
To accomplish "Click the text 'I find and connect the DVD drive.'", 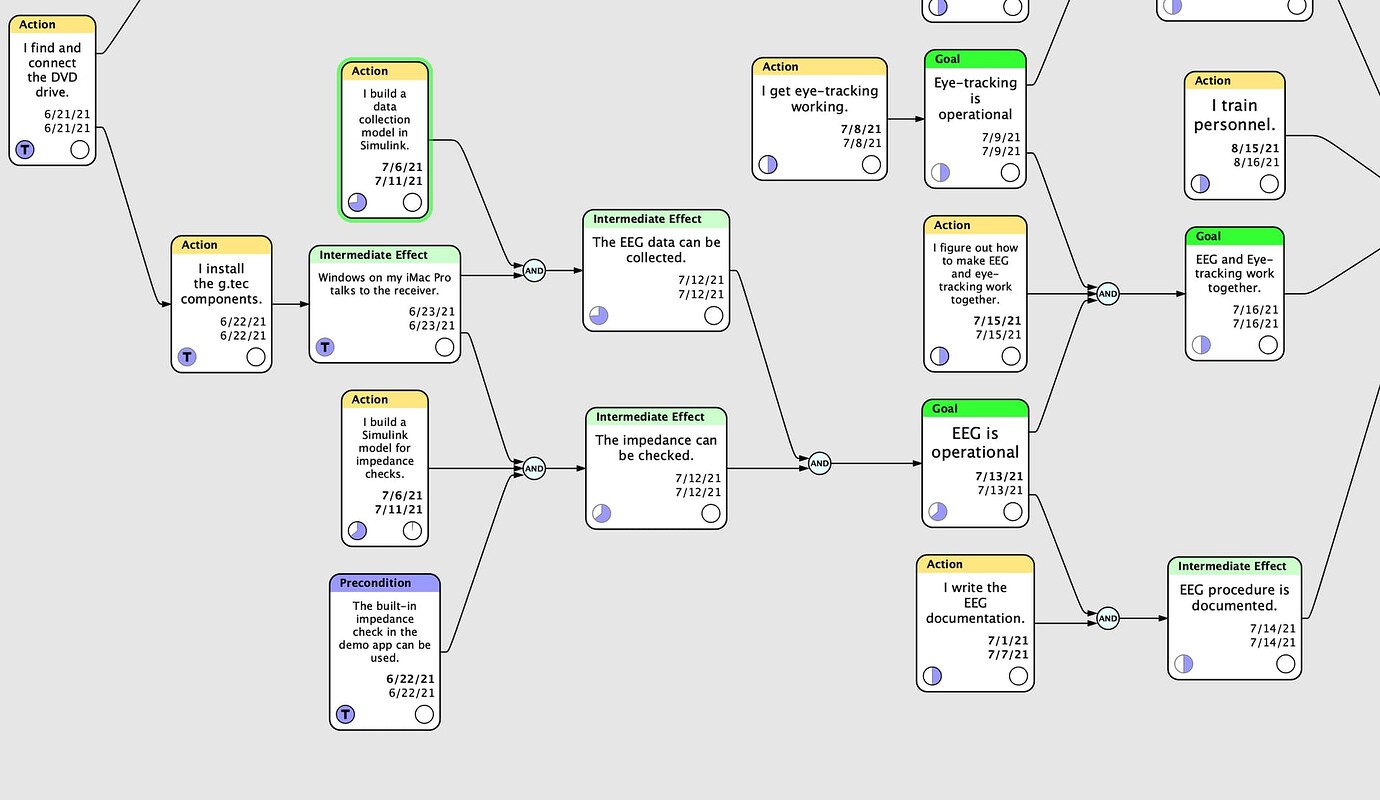I will 52,70.
